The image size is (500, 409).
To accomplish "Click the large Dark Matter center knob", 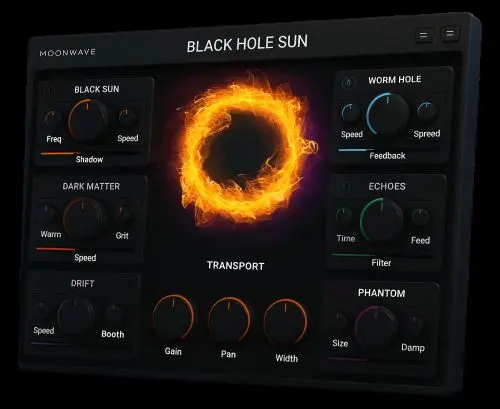I will [x=84, y=218].
